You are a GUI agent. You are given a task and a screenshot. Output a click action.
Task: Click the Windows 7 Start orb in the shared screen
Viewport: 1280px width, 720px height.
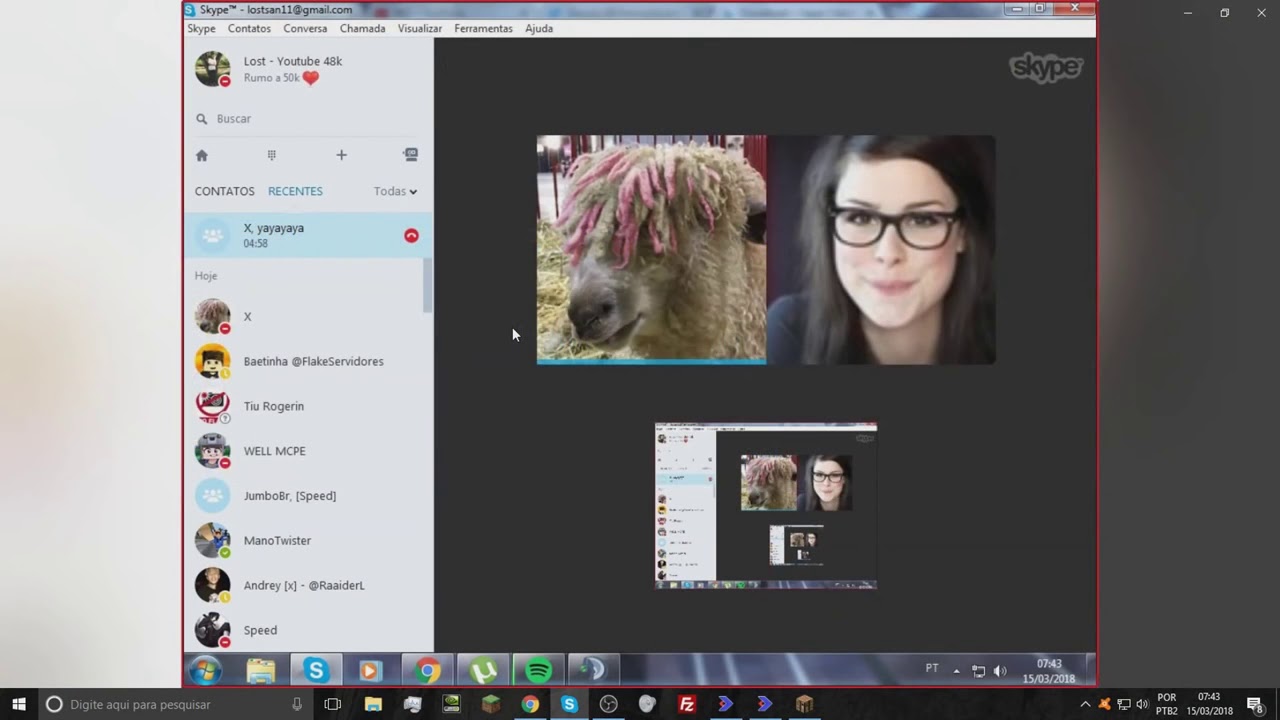206,670
